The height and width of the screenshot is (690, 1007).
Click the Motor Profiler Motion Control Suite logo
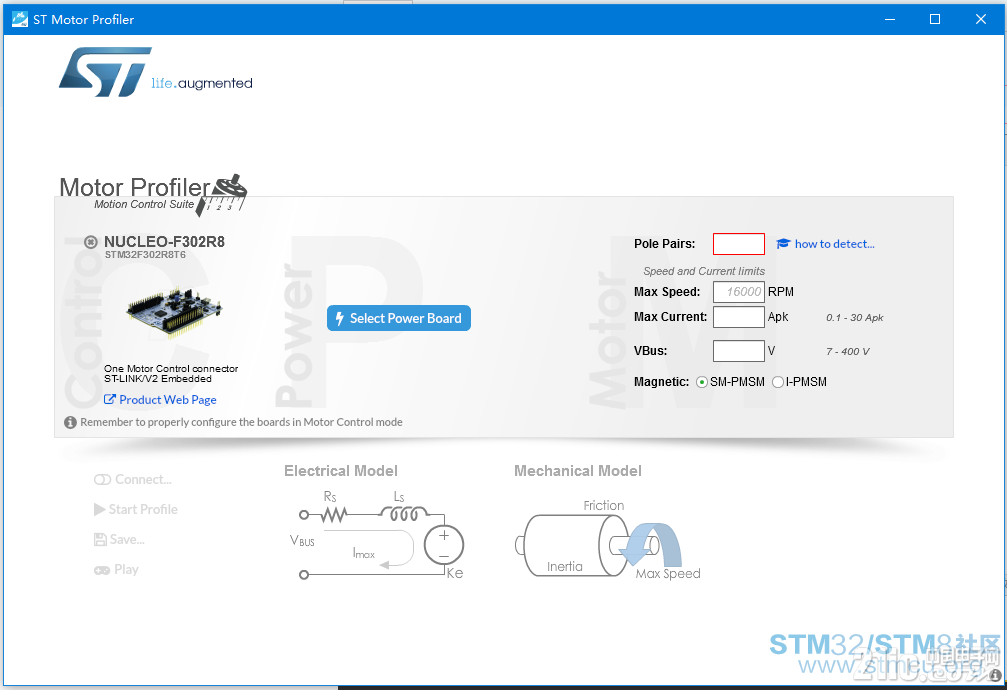point(153,195)
